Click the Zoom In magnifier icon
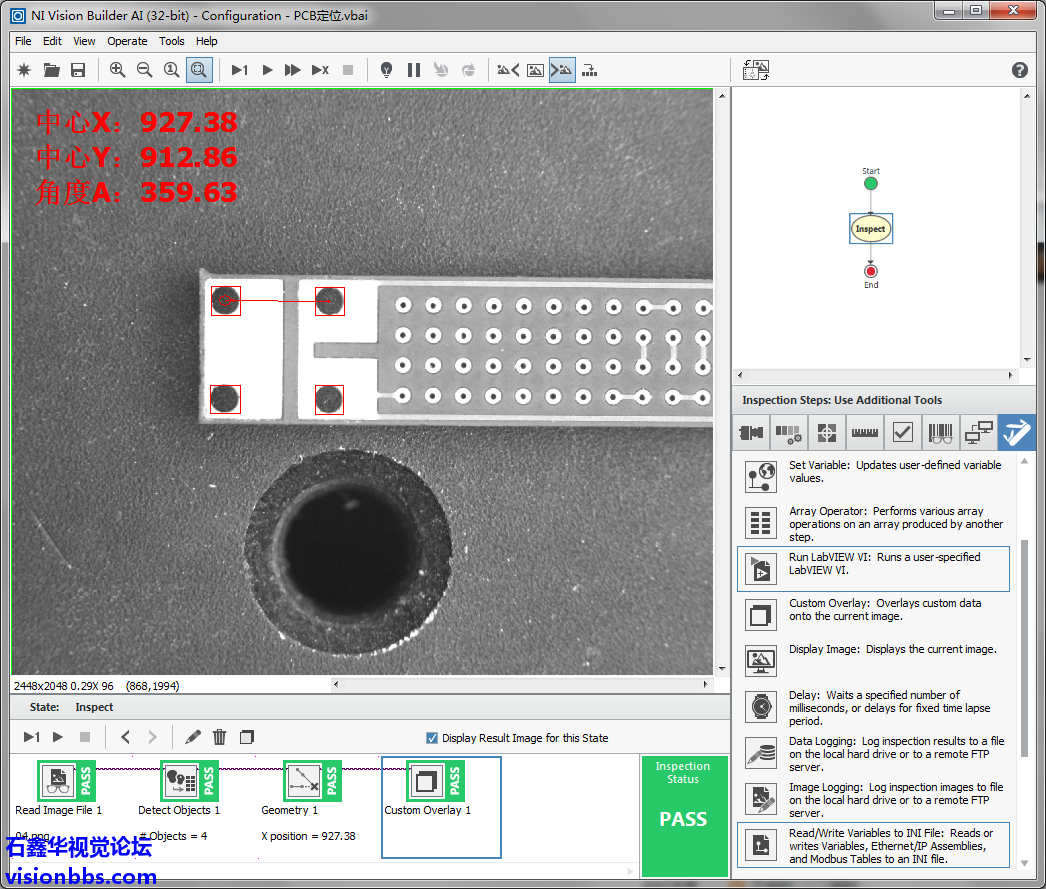This screenshot has height=889, width=1046. coord(118,70)
